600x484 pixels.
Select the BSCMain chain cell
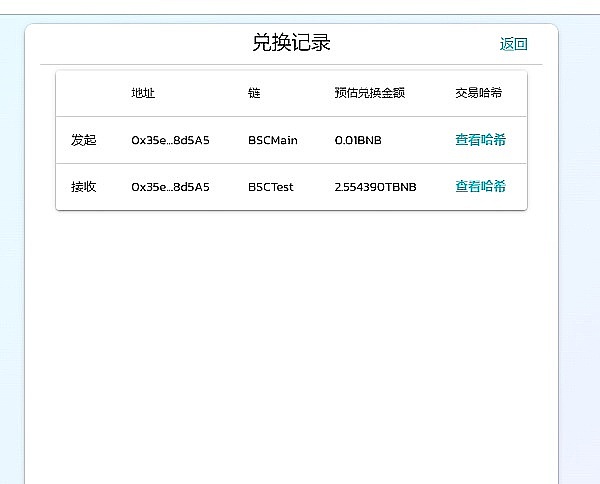(273, 140)
